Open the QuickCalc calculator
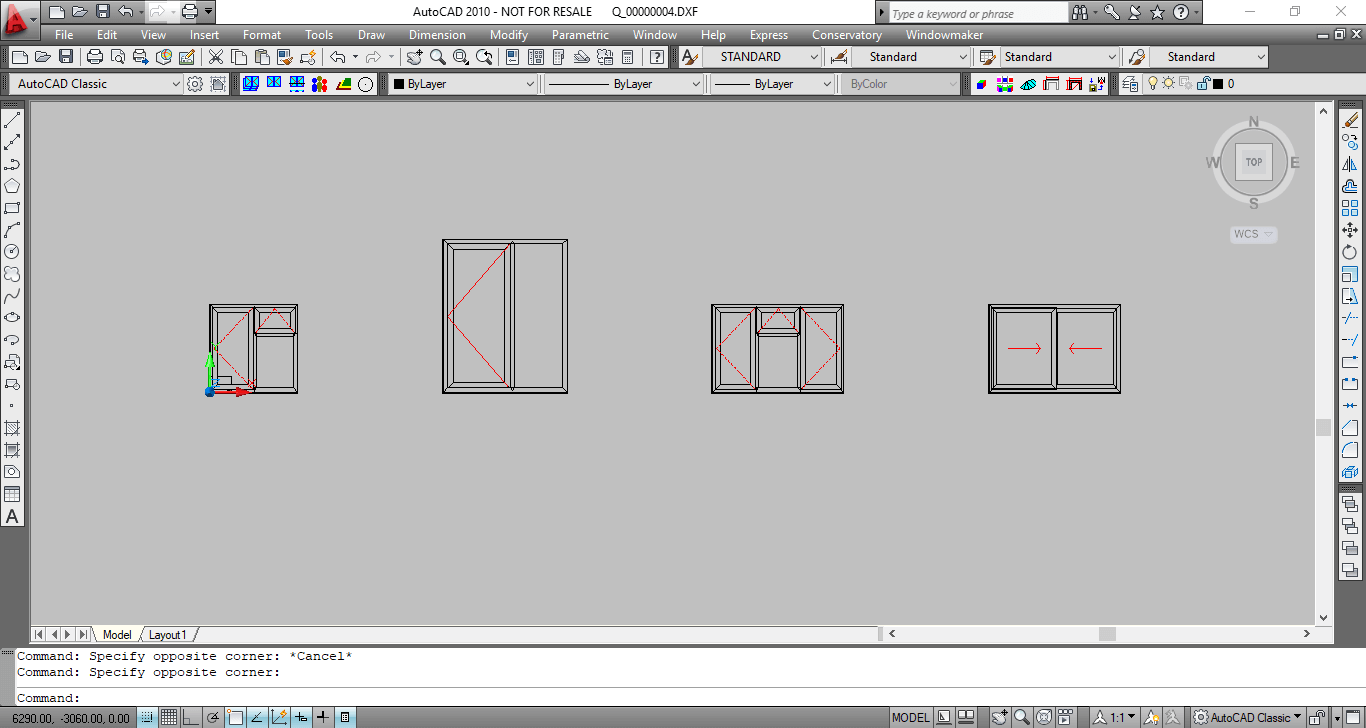The image size is (1366, 728). 627,57
